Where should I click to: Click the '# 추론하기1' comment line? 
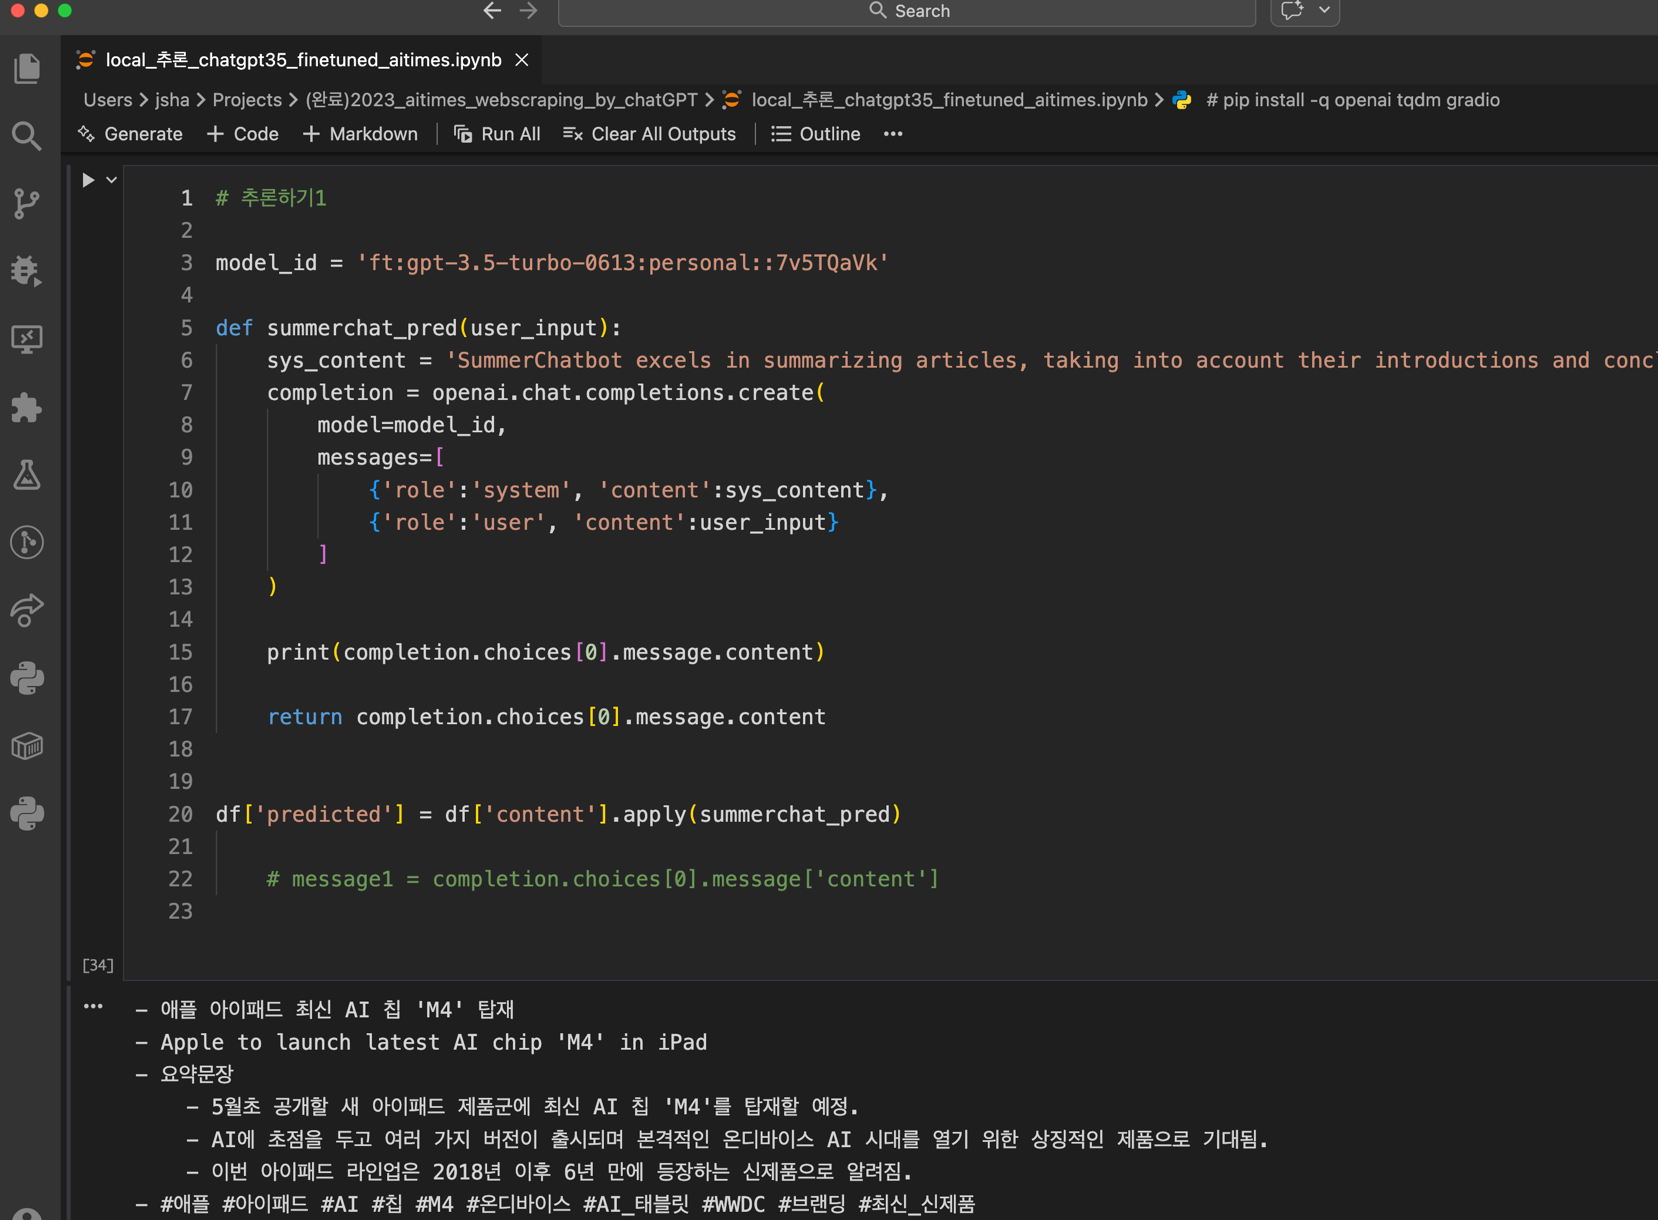coord(271,198)
